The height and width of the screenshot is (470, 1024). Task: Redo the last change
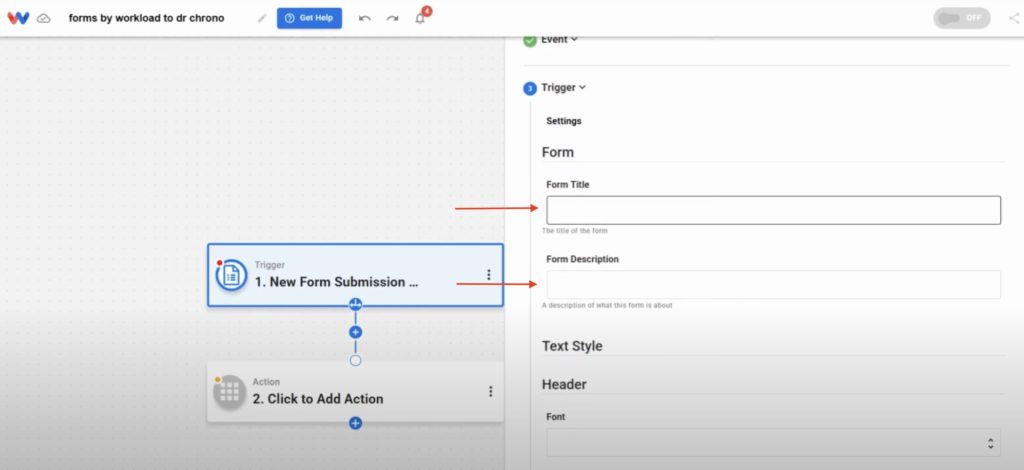[392, 18]
